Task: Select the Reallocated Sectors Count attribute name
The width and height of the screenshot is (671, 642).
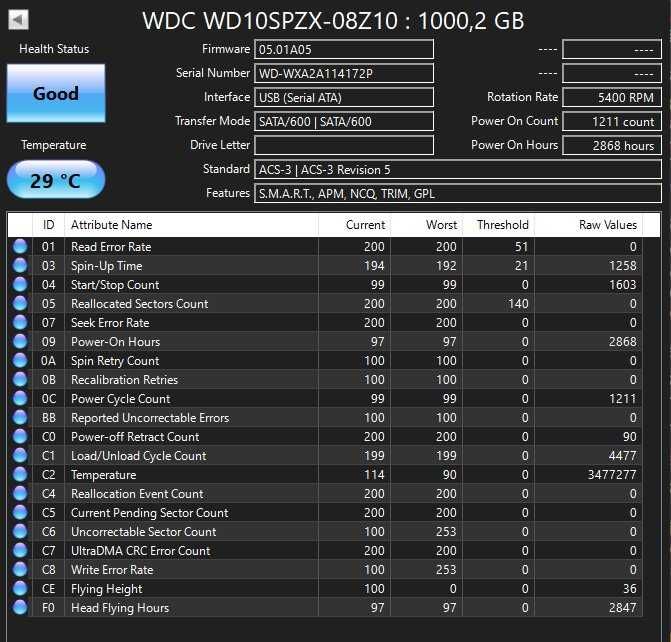Action: click(x=140, y=303)
